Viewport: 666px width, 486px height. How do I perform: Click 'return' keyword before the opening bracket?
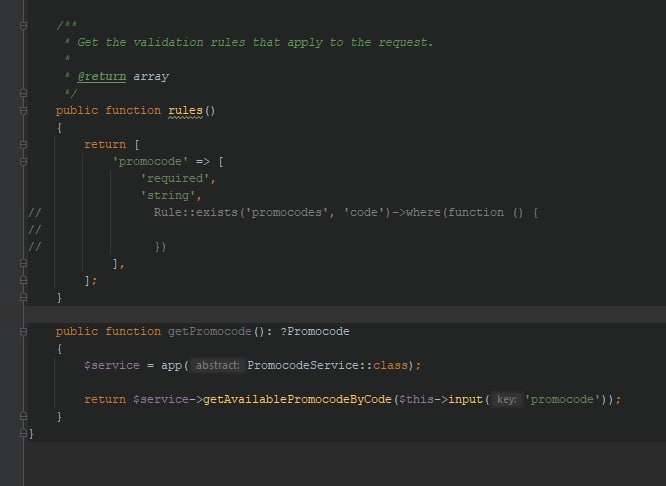pyautogui.click(x=105, y=144)
